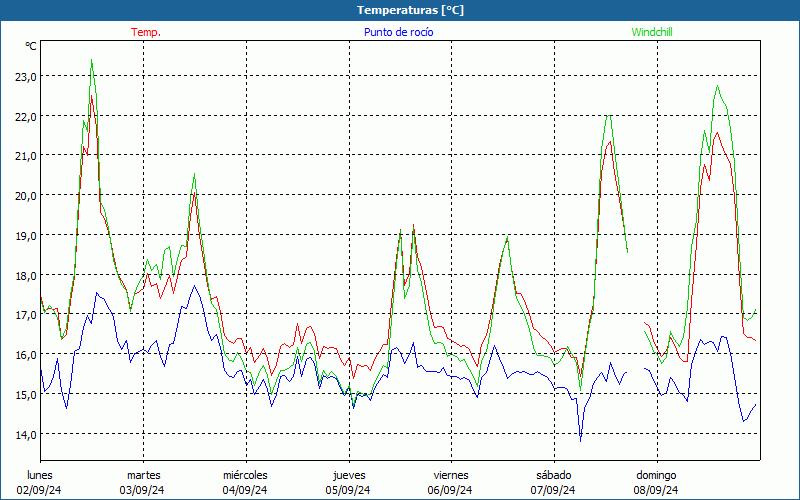
Task: Click the 21,0 y-axis value
Action: [x=26, y=156]
